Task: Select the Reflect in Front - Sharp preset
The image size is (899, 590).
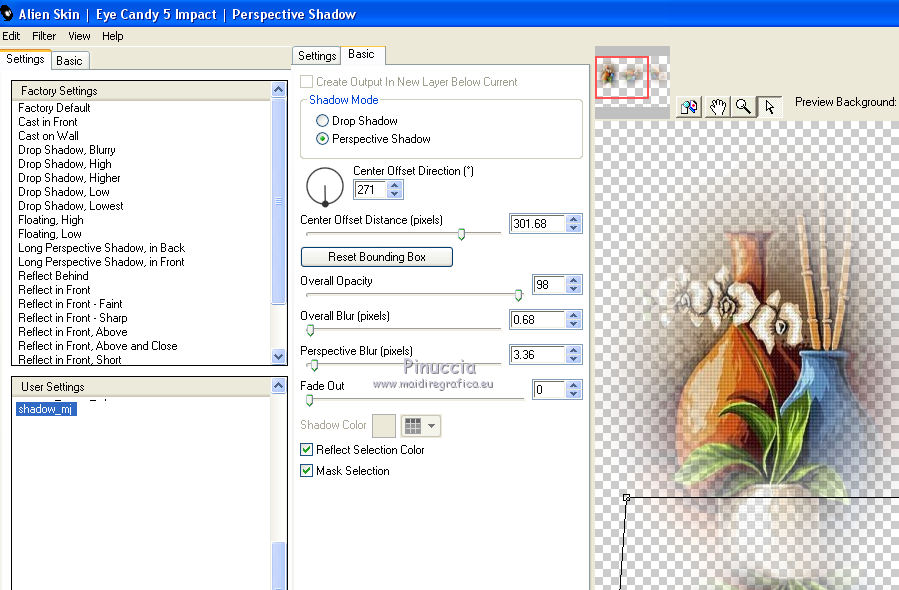Action: coord(73,318)
